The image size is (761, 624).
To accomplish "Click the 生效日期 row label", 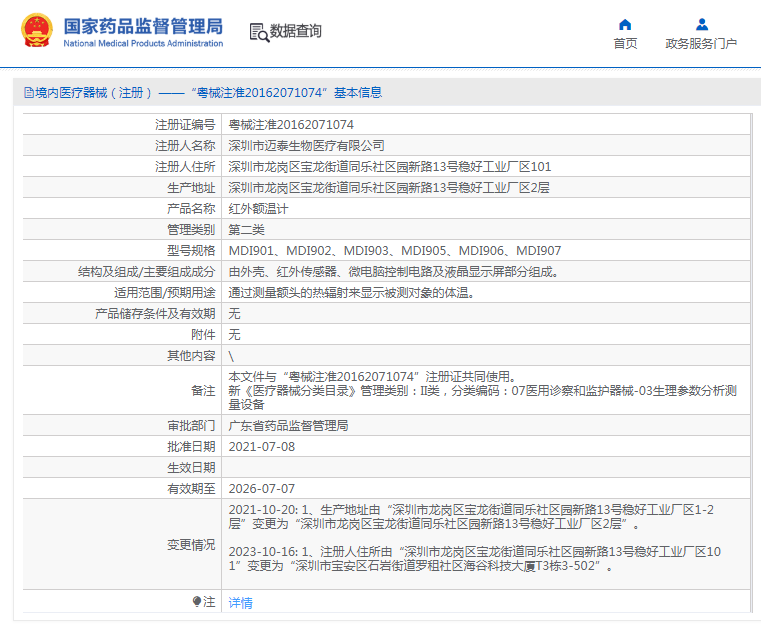I will click(191, 468).
